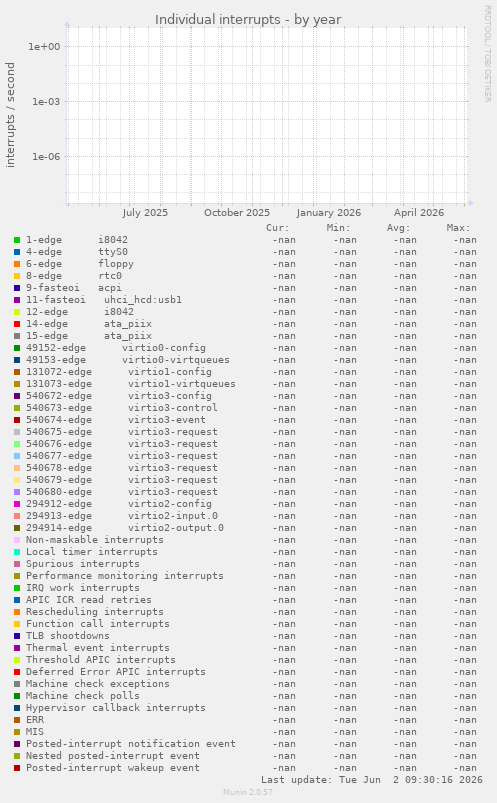Click the Max: column header
The image size is (497, 803).
click(x=458, y=228)
